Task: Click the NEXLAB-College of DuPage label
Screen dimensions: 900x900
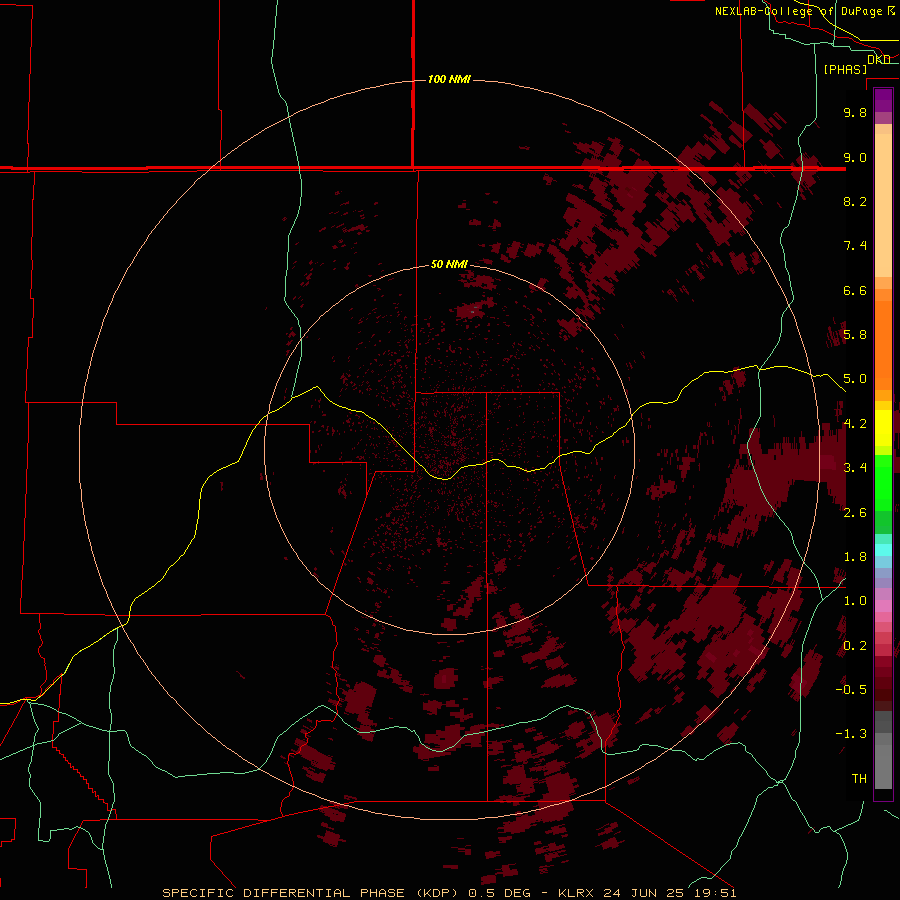Action: pos(798,11)
